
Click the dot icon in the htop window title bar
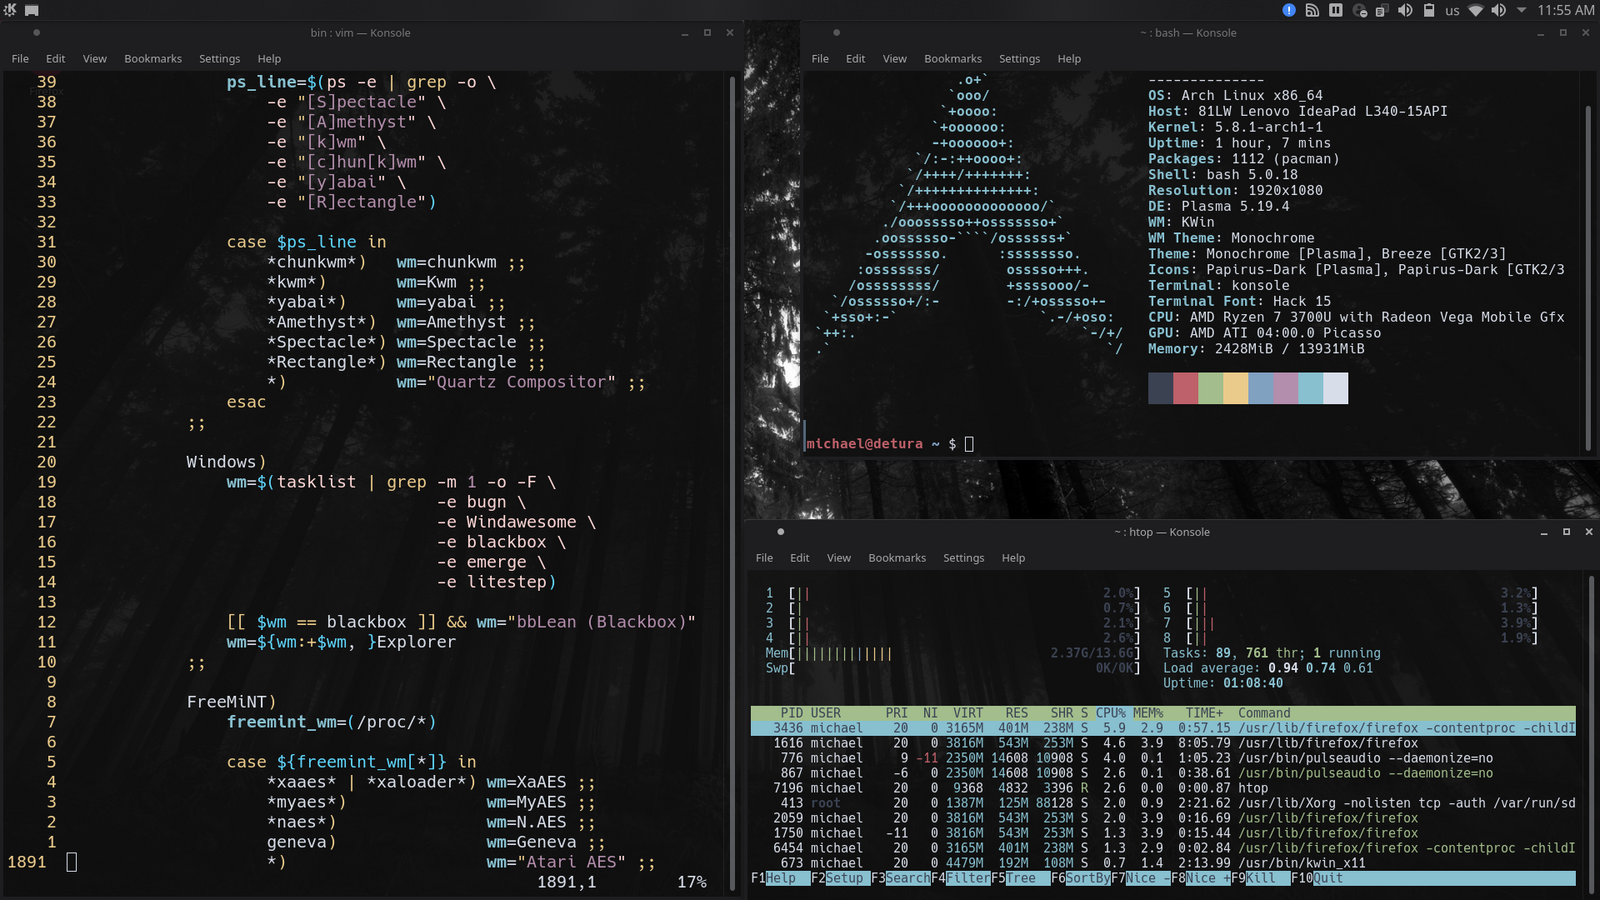tap(780, 532)
